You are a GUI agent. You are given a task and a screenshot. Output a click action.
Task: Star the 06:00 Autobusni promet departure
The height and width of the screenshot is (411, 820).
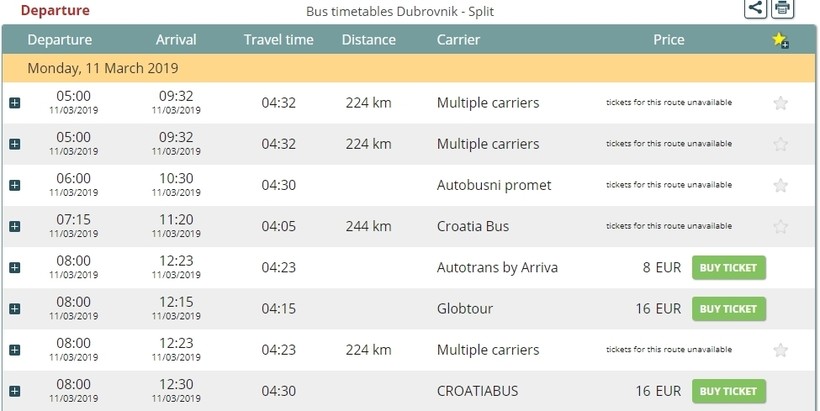point(781,185)
